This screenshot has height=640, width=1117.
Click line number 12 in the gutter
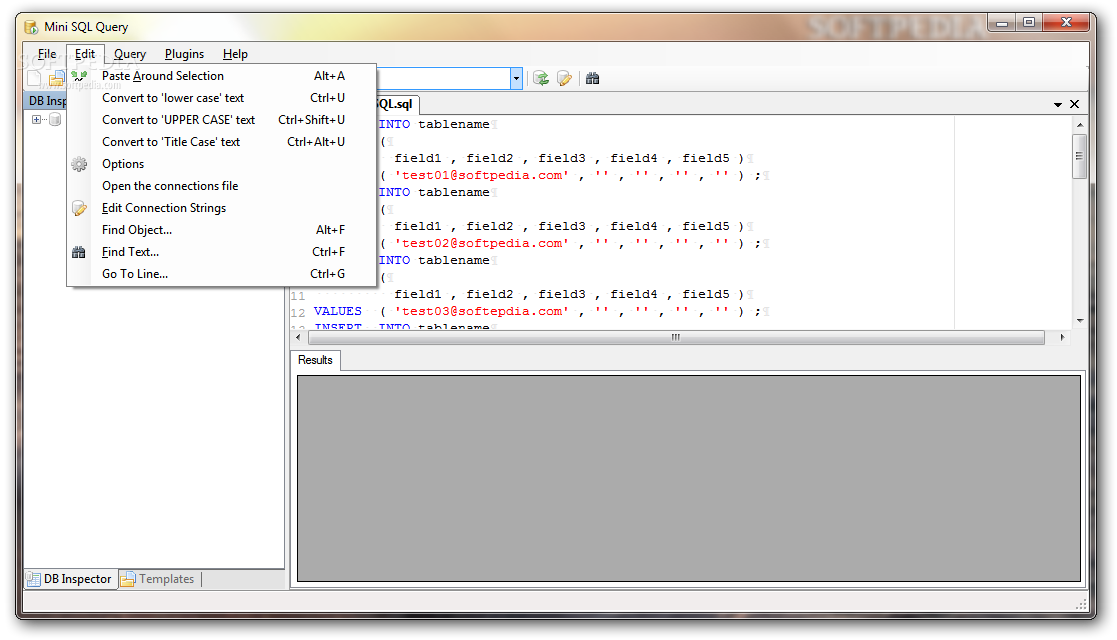pyautogui.click(x=298, y=313)
